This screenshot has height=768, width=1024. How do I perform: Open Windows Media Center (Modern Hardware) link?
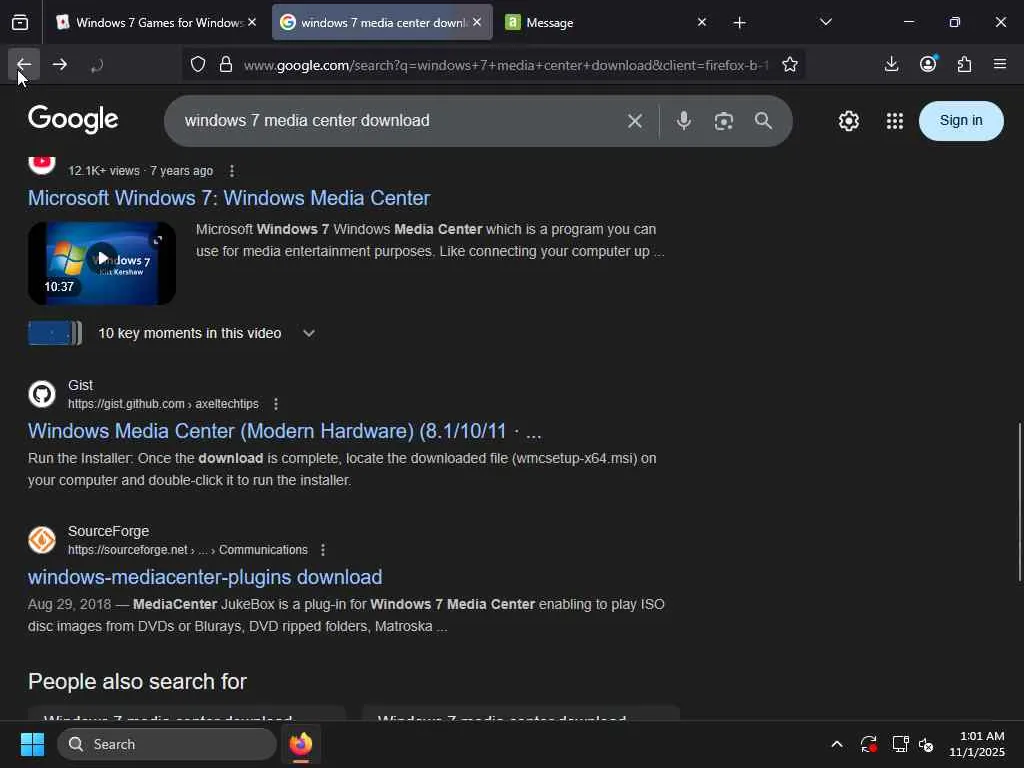coord(285,431)
